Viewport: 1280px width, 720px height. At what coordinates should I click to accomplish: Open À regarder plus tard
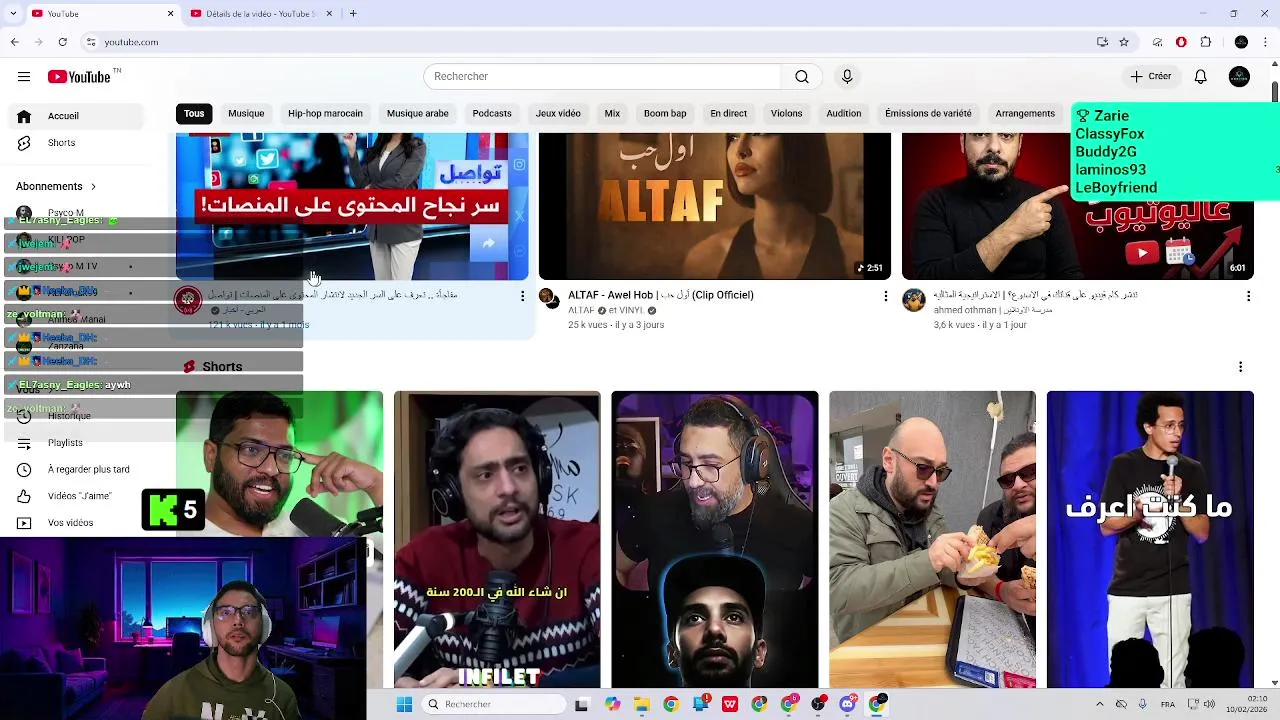[78, 470]
